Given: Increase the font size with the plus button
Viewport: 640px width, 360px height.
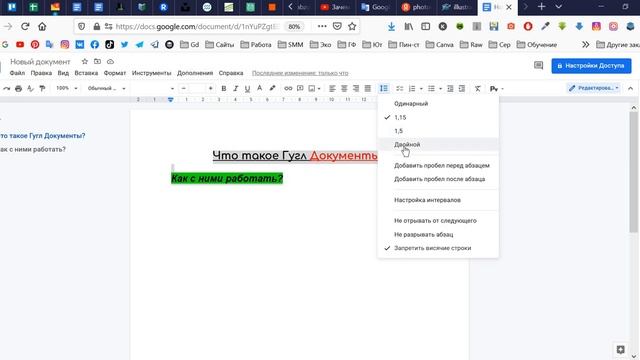Looking at the screenshot, I should (211, 89).
